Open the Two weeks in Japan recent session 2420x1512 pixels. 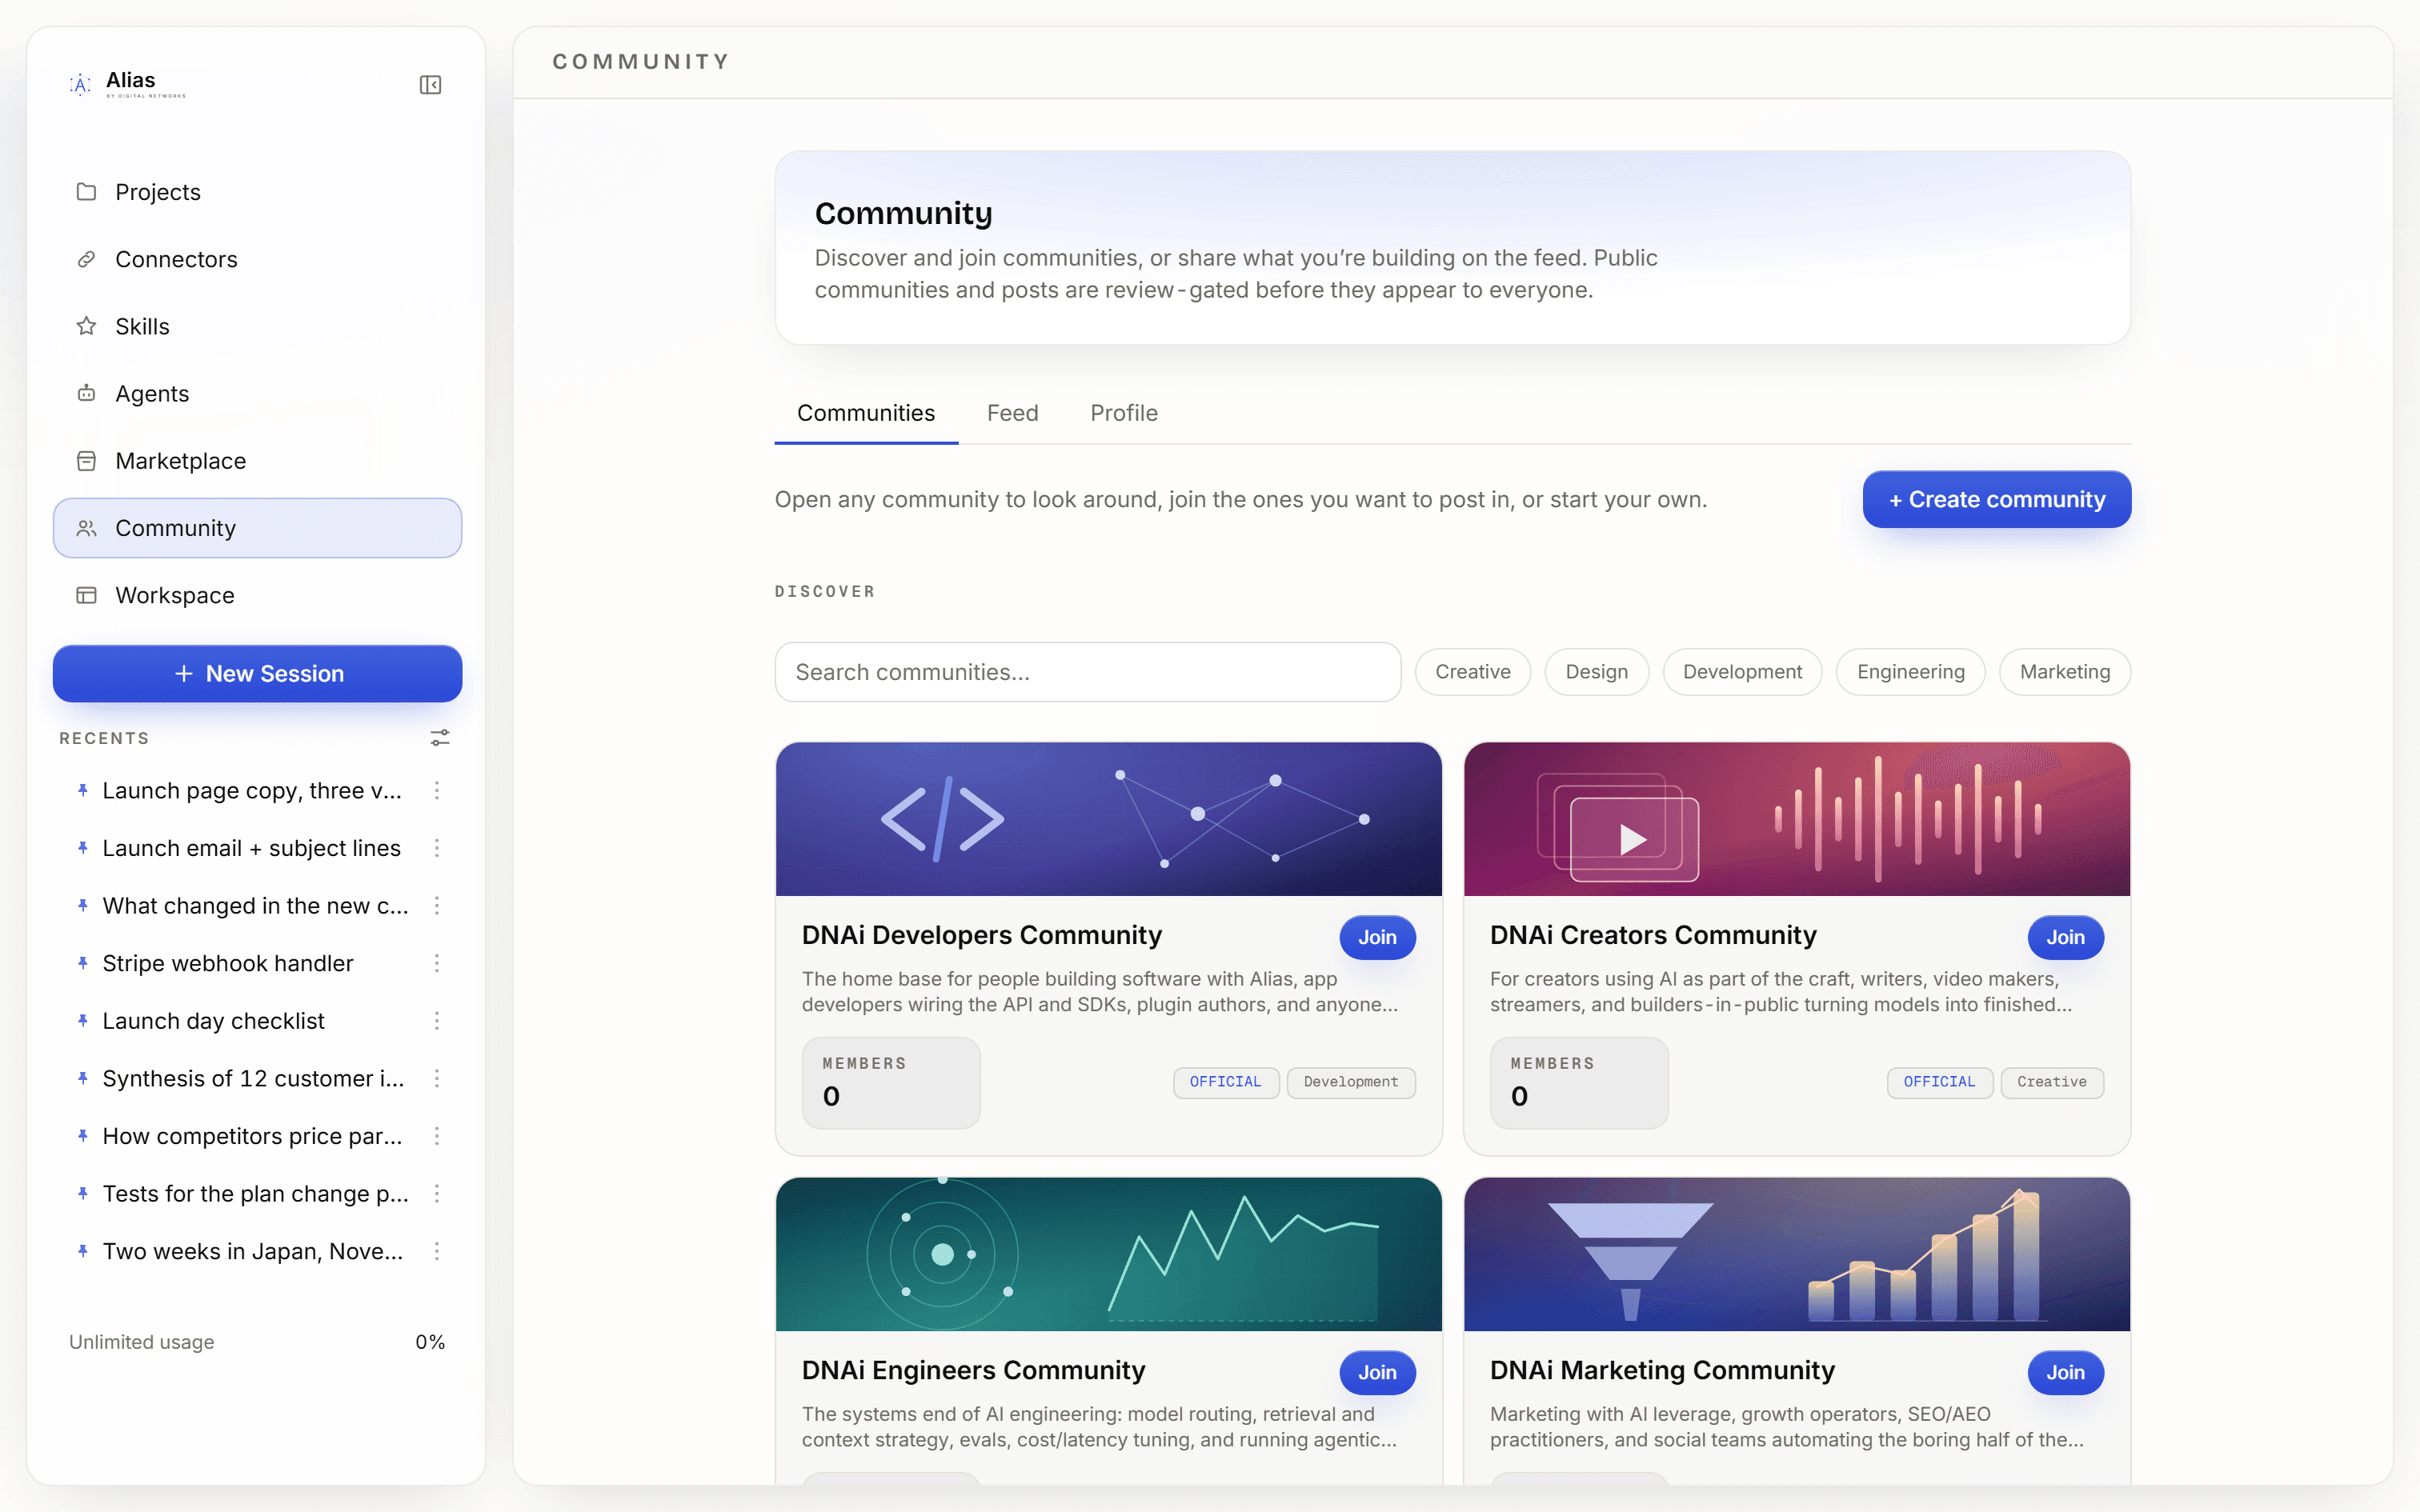(252, 1252)
